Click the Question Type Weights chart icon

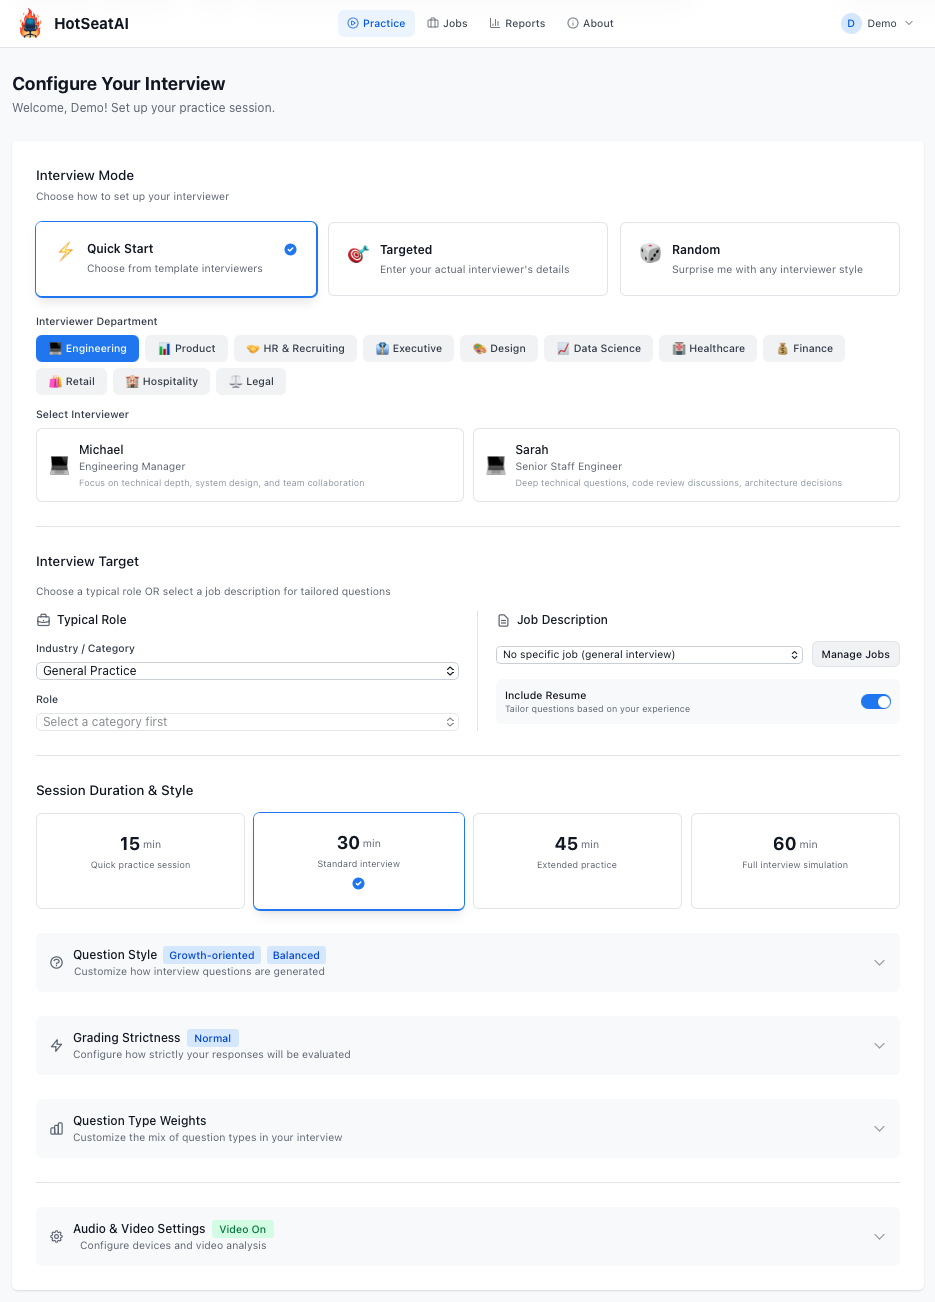pos(56,1128)
